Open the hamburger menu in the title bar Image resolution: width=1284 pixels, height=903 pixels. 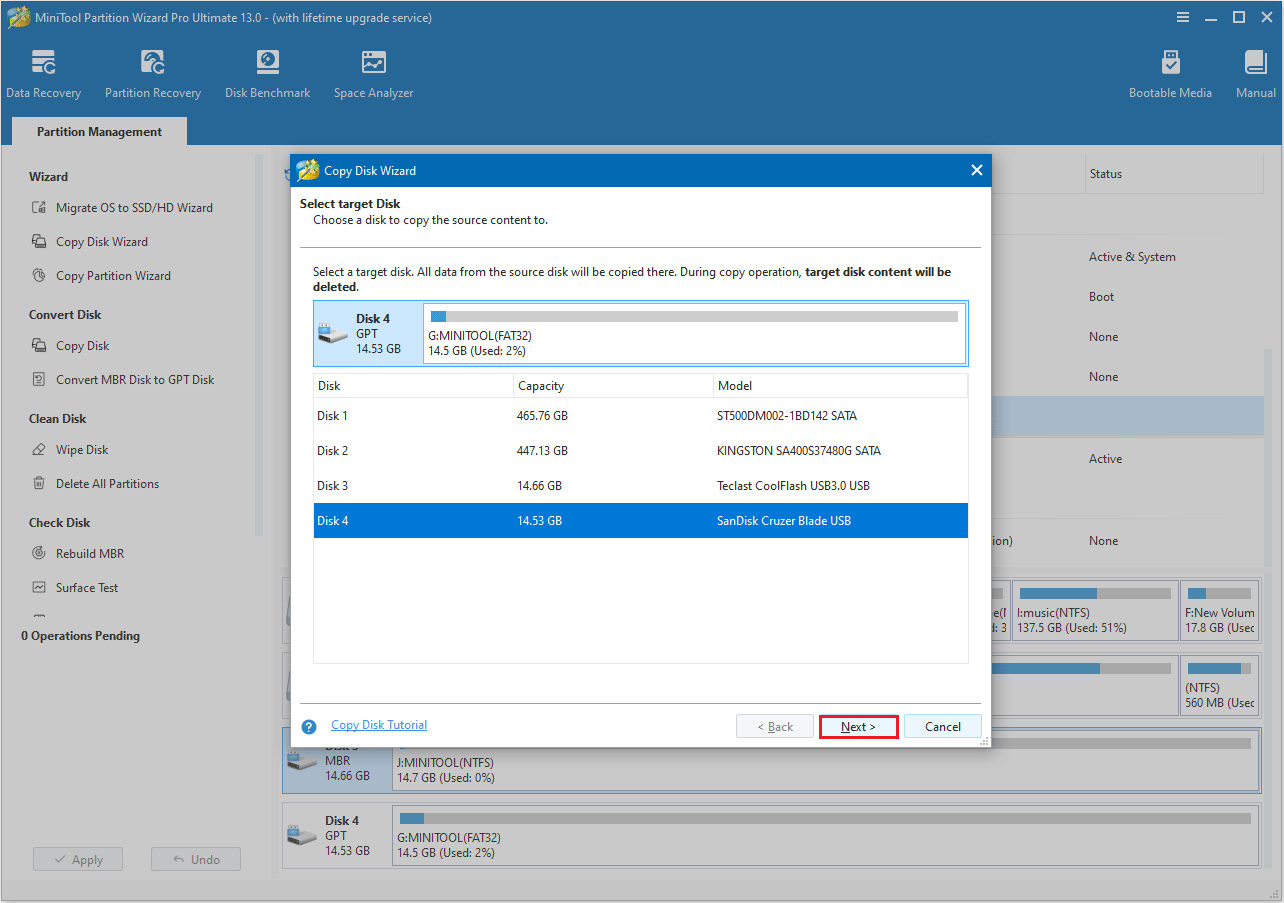[x=1183, y=17]
